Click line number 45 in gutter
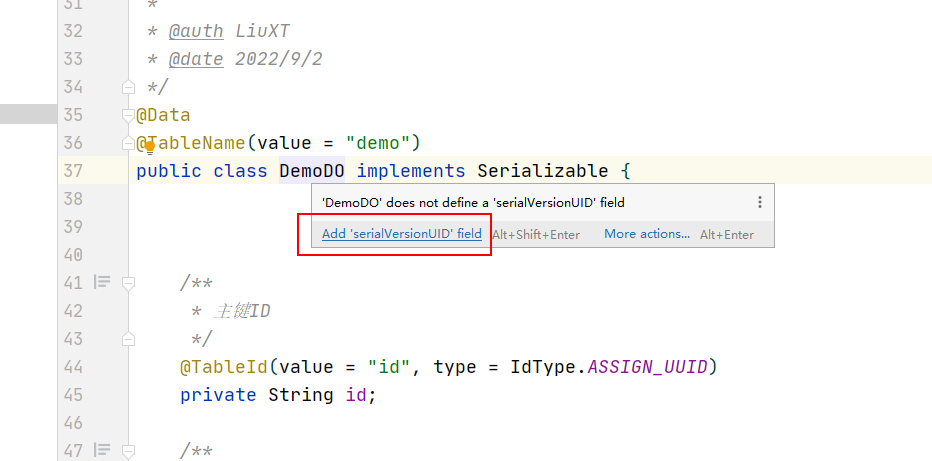This screenshot has width=932, height=461. (72, 395)
